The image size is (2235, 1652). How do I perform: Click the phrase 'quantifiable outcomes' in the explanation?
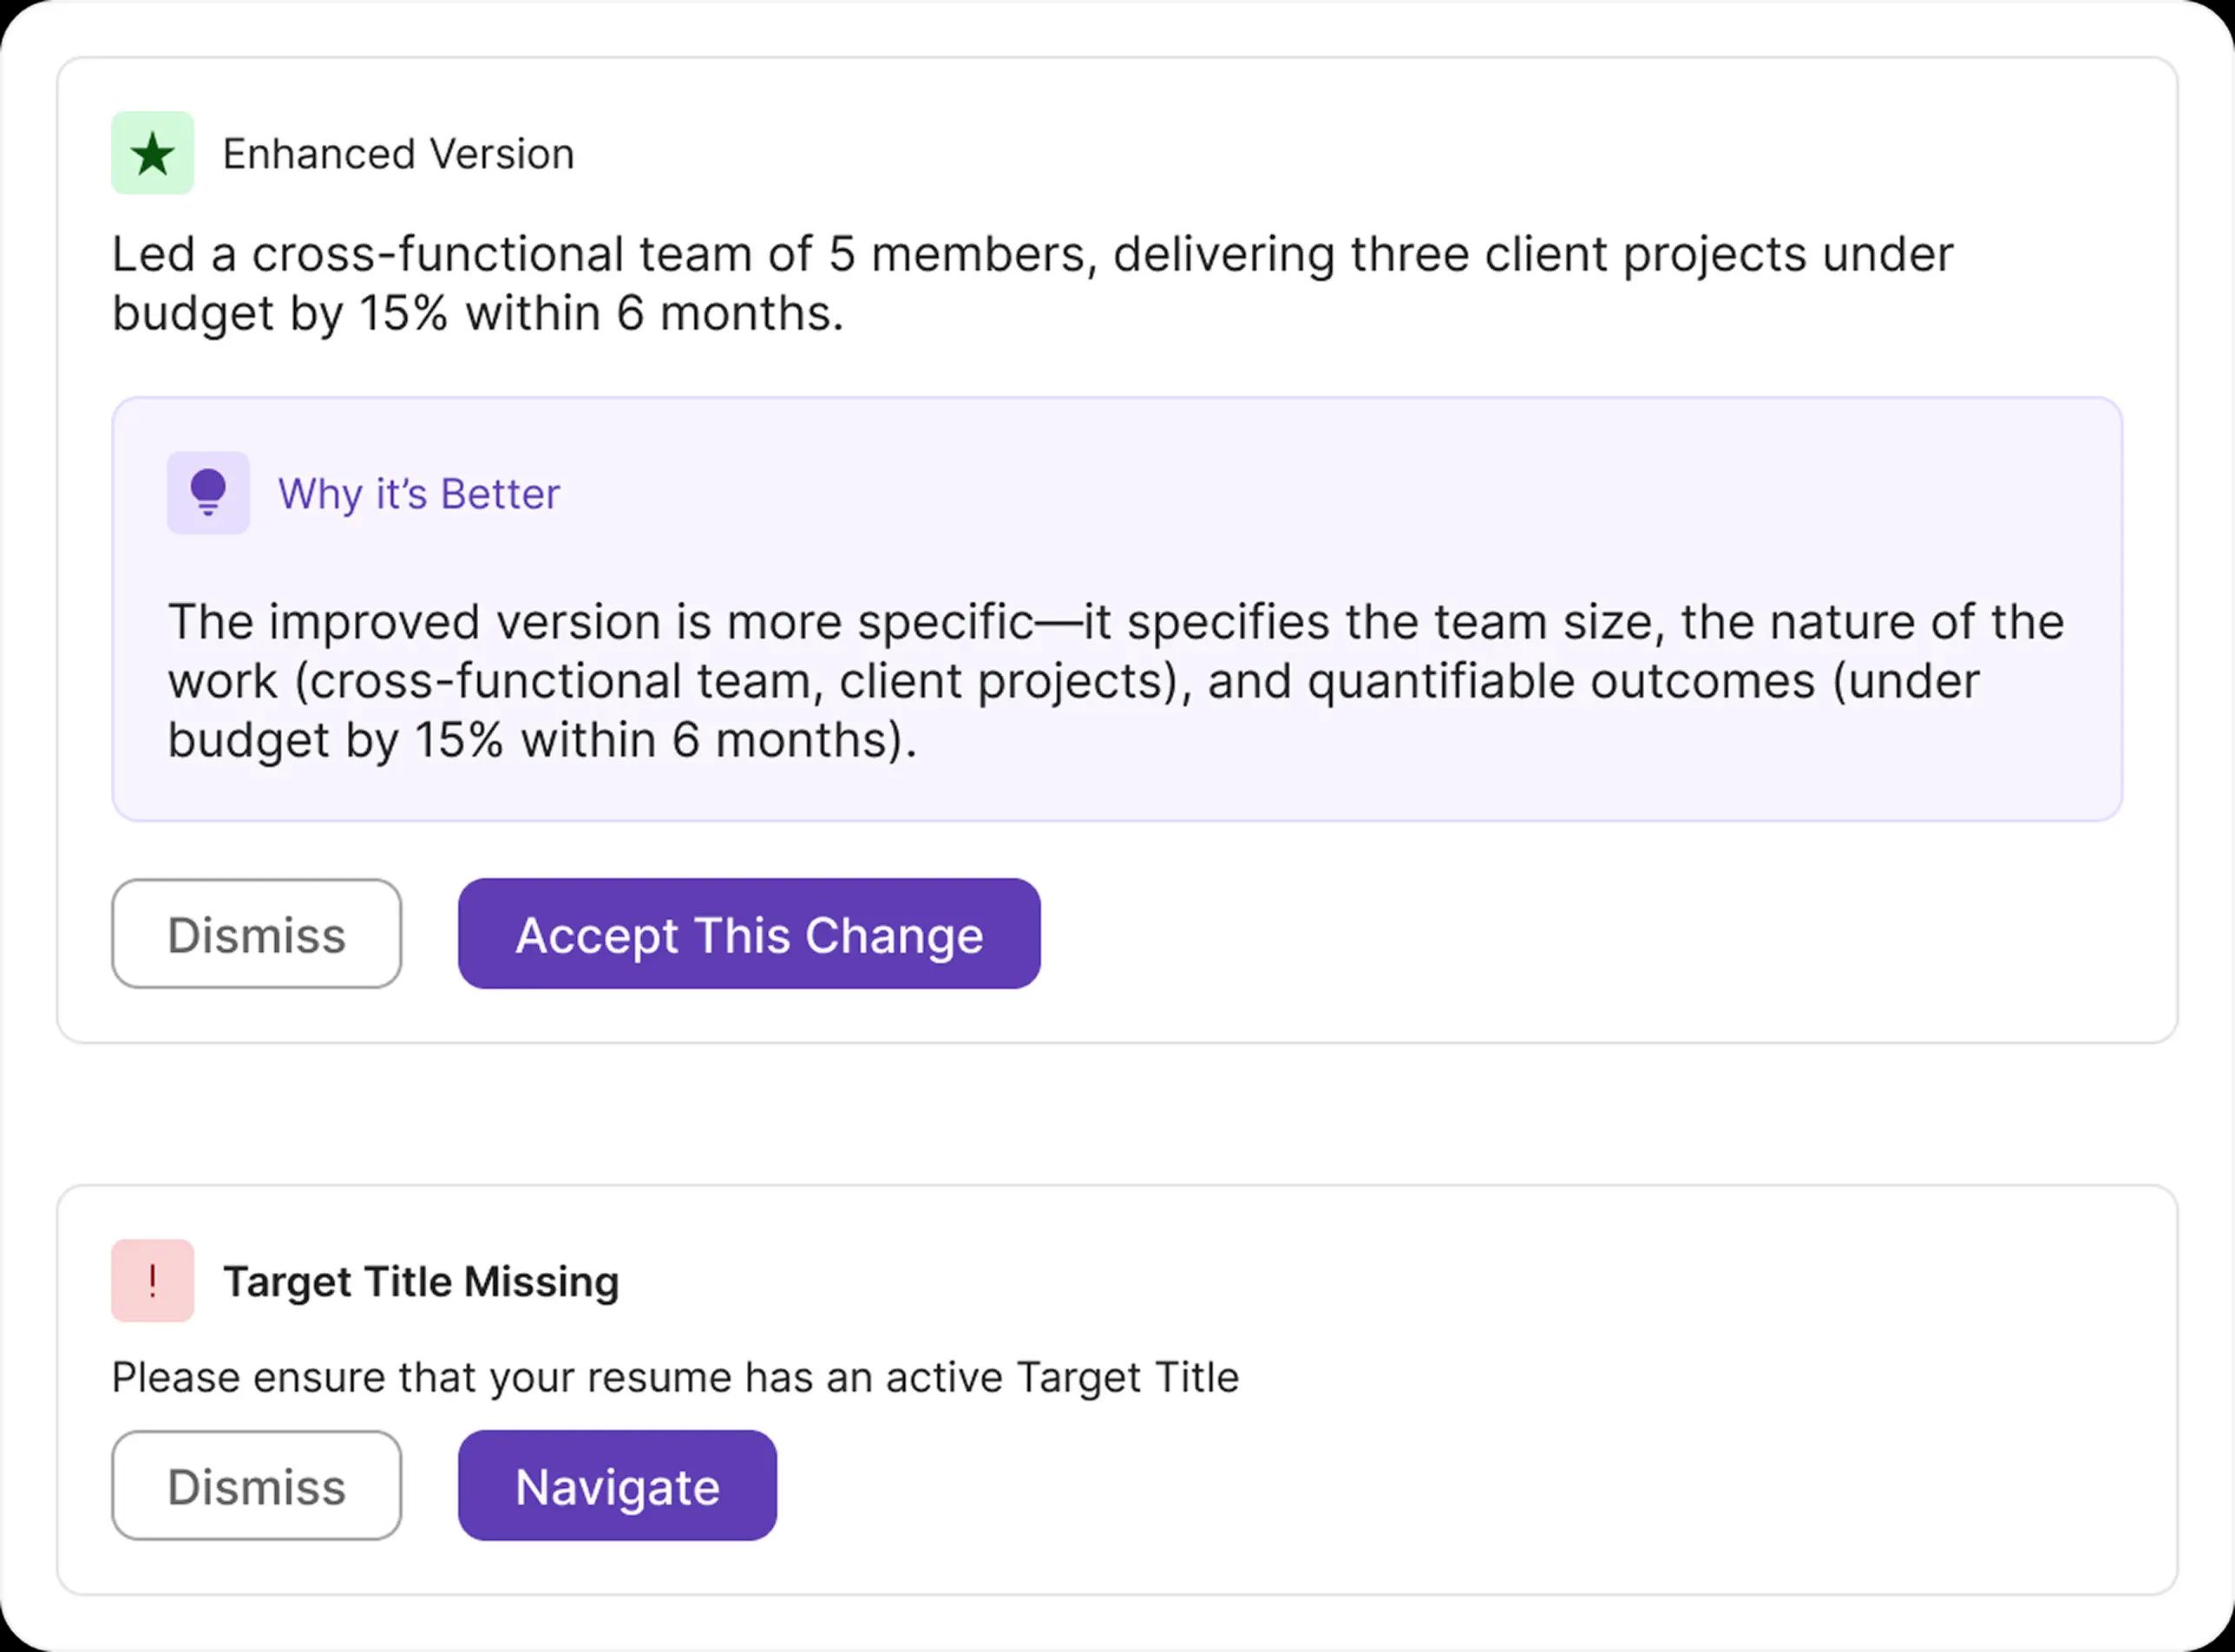point(1560,681)
